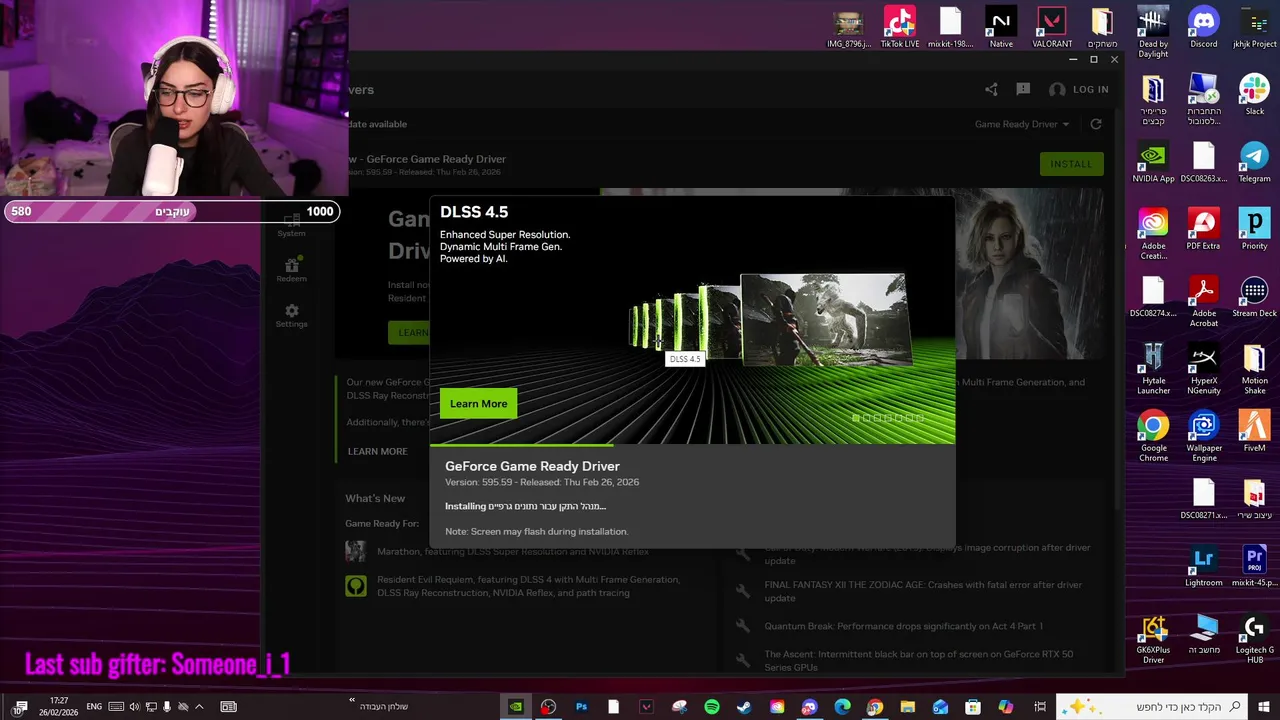The width and height of the screenshot is (1280, 720).
Task: Open the System sidebar item
Action: point(291,225)
